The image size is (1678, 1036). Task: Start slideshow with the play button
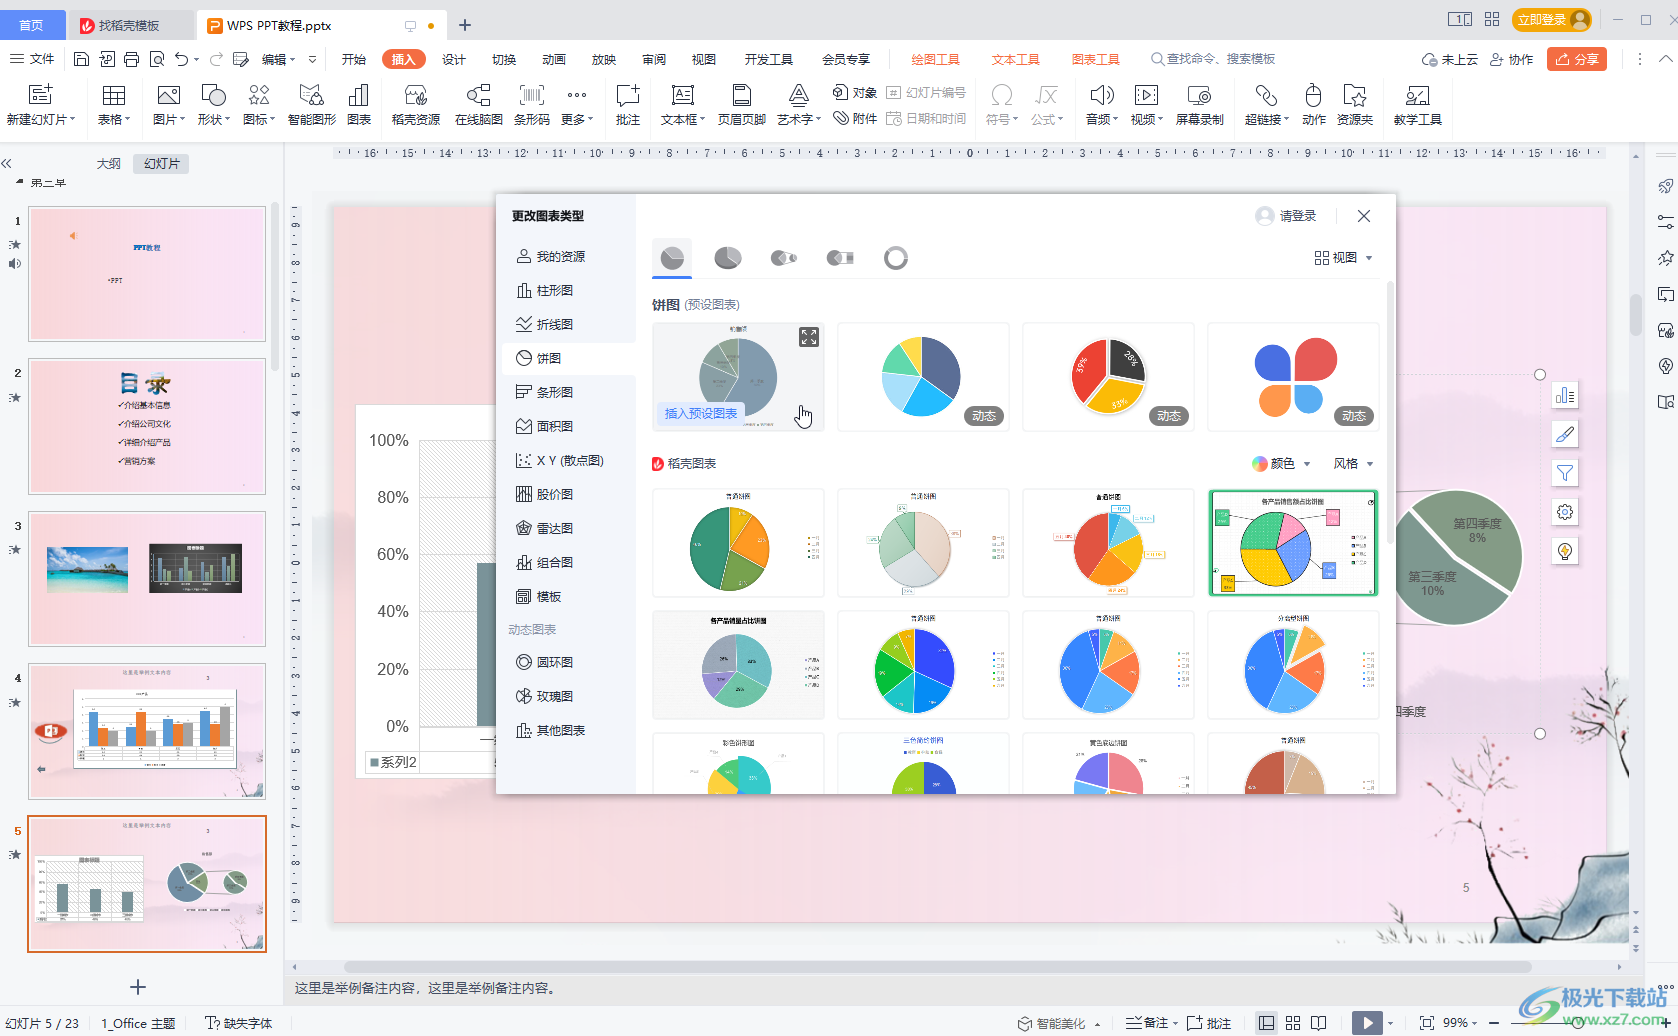[x=1366, y=1023]
